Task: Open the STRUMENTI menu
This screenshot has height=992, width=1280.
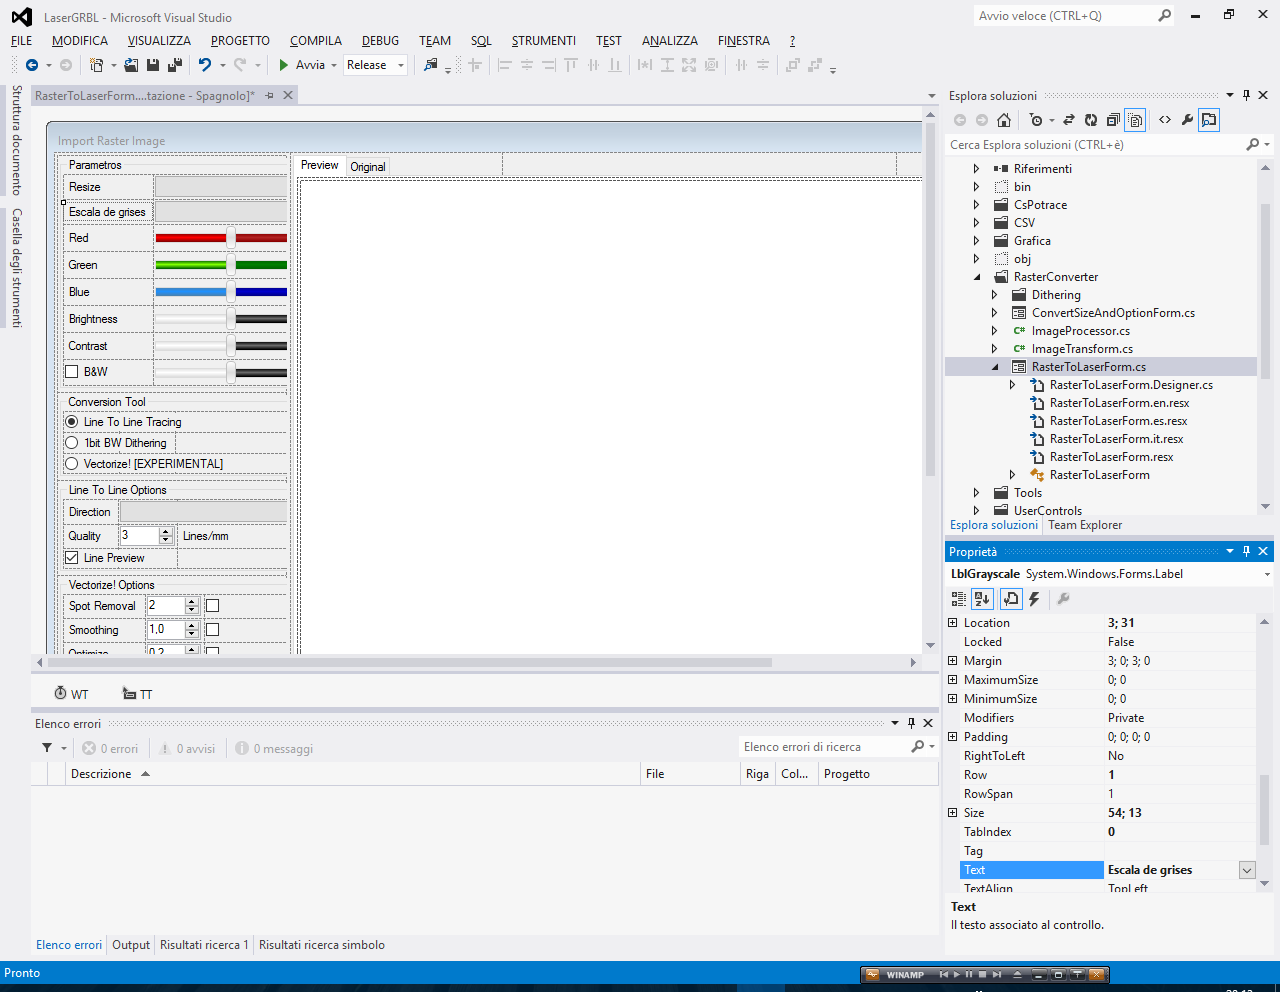Action: (543, 41)
